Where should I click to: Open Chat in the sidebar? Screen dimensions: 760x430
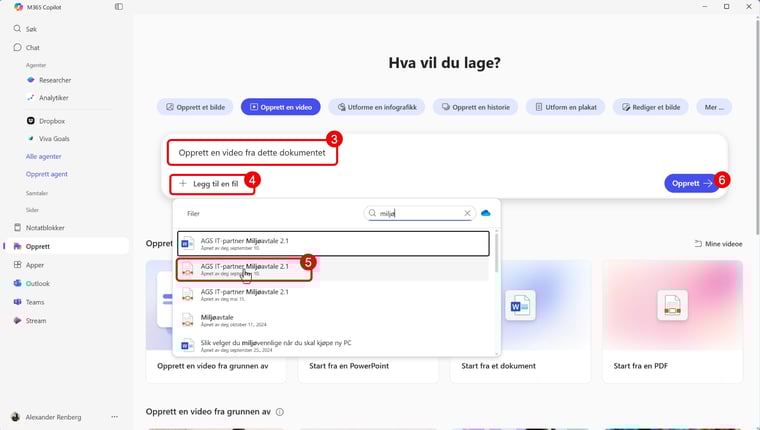pos(27,48)
